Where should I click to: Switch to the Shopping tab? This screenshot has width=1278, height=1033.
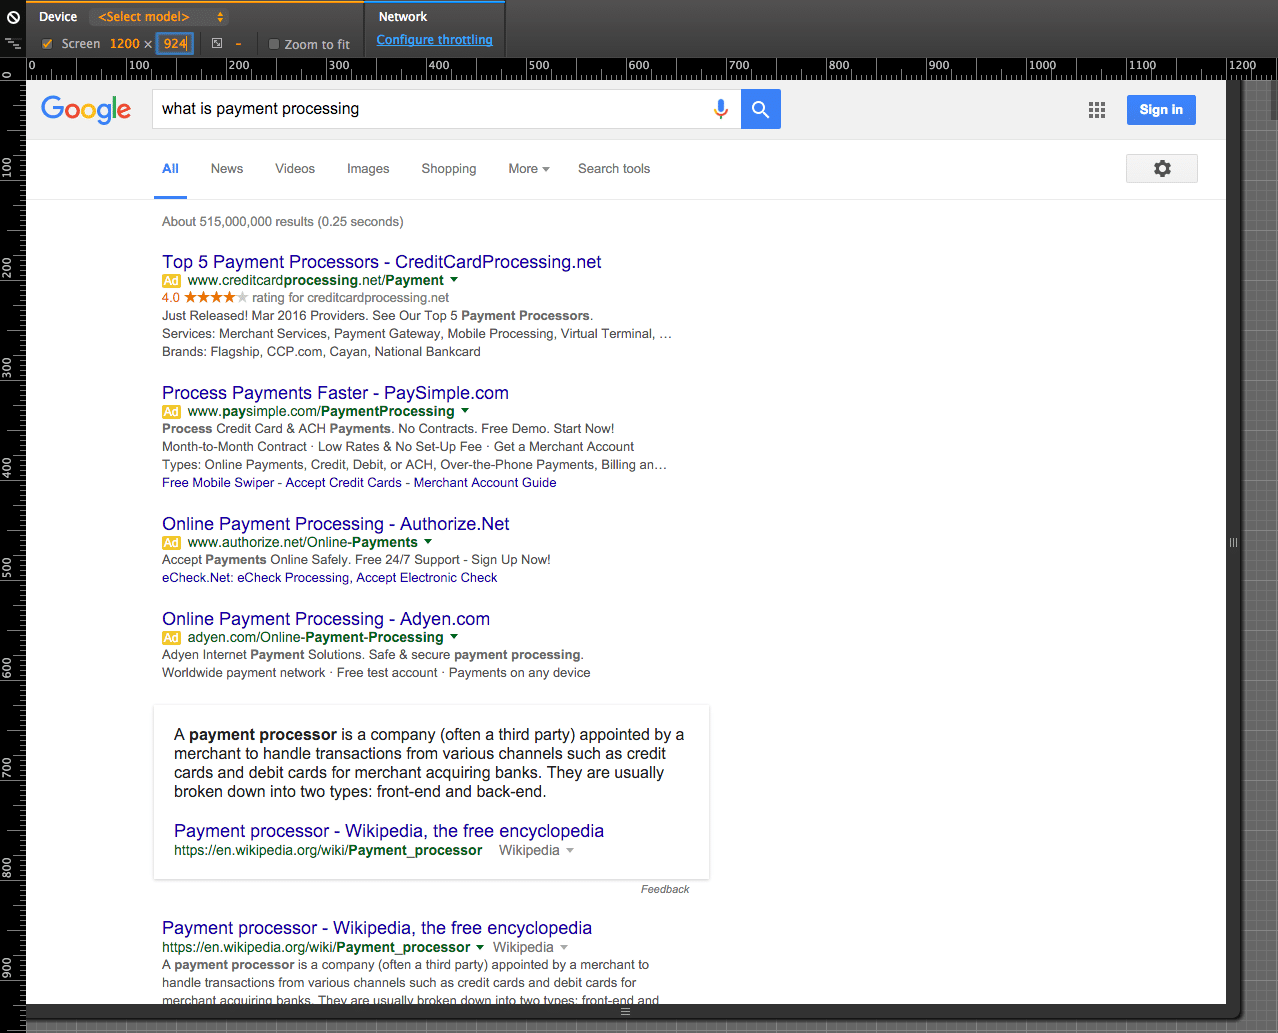pyautogui.click(x=449, y=169)
